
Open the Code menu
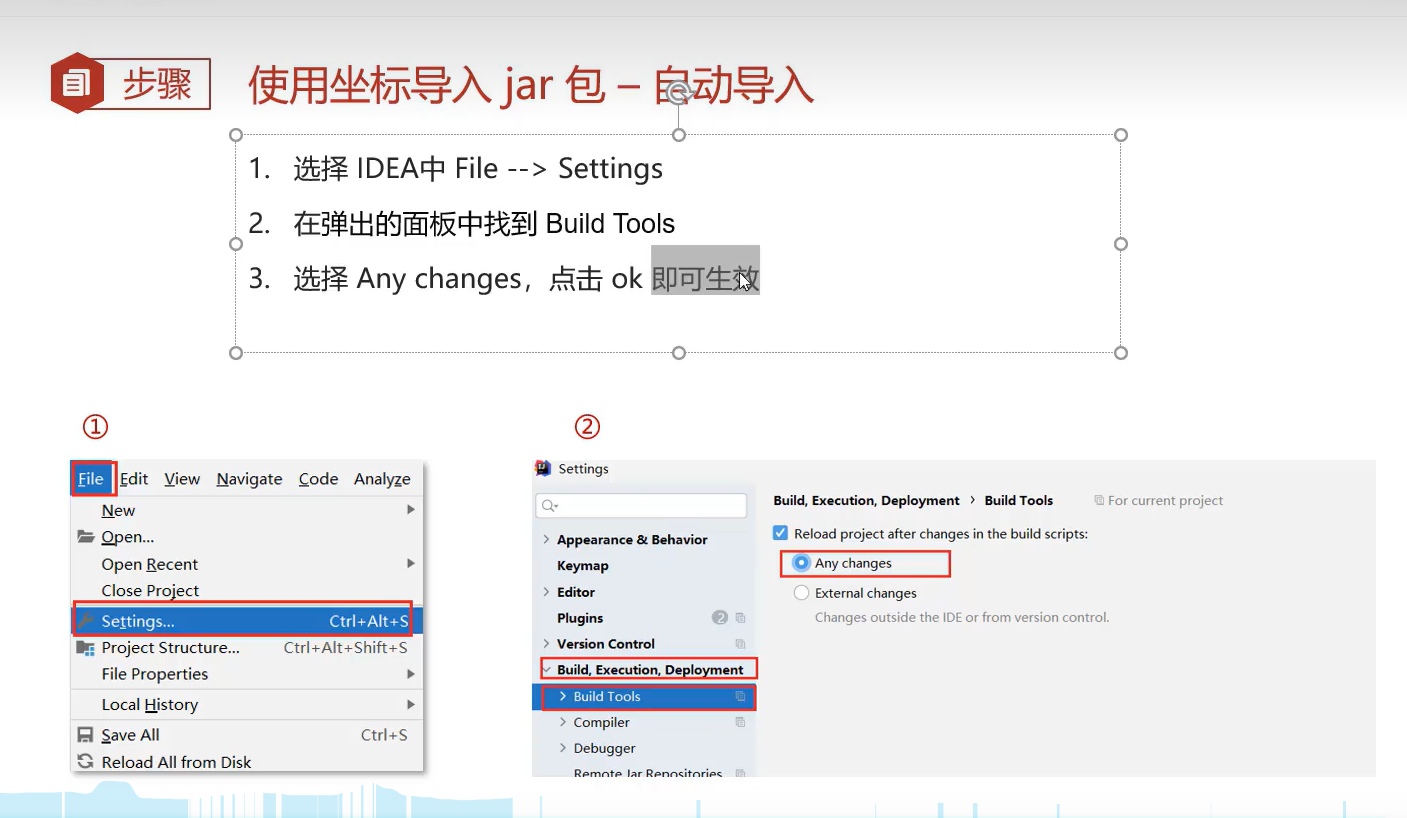coord(318,479)
